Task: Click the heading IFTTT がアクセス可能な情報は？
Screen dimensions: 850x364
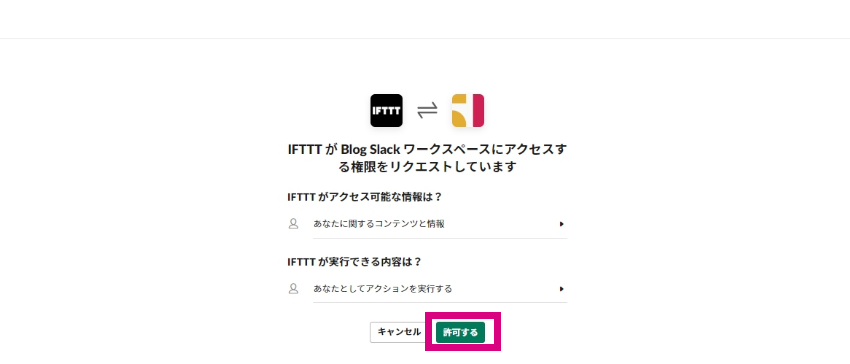Action: tap(365, 197)
